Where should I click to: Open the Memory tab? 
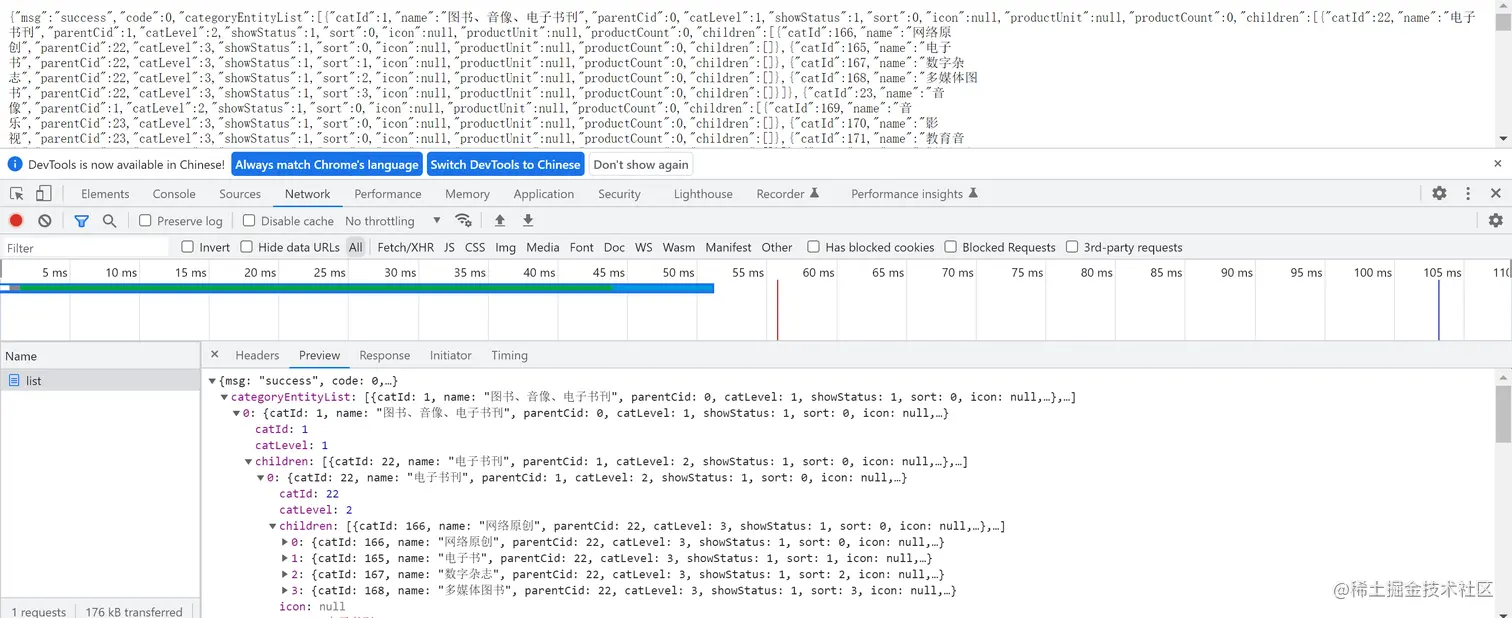467,194
